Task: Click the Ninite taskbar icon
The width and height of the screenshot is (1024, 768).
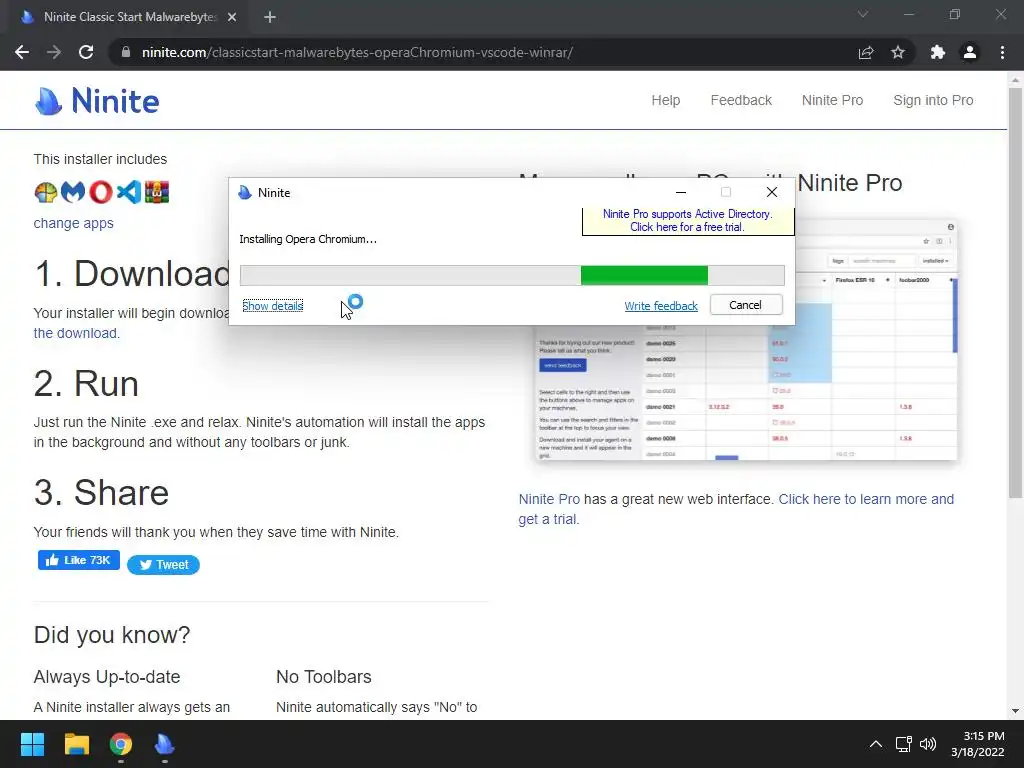Action: (165, 744)
